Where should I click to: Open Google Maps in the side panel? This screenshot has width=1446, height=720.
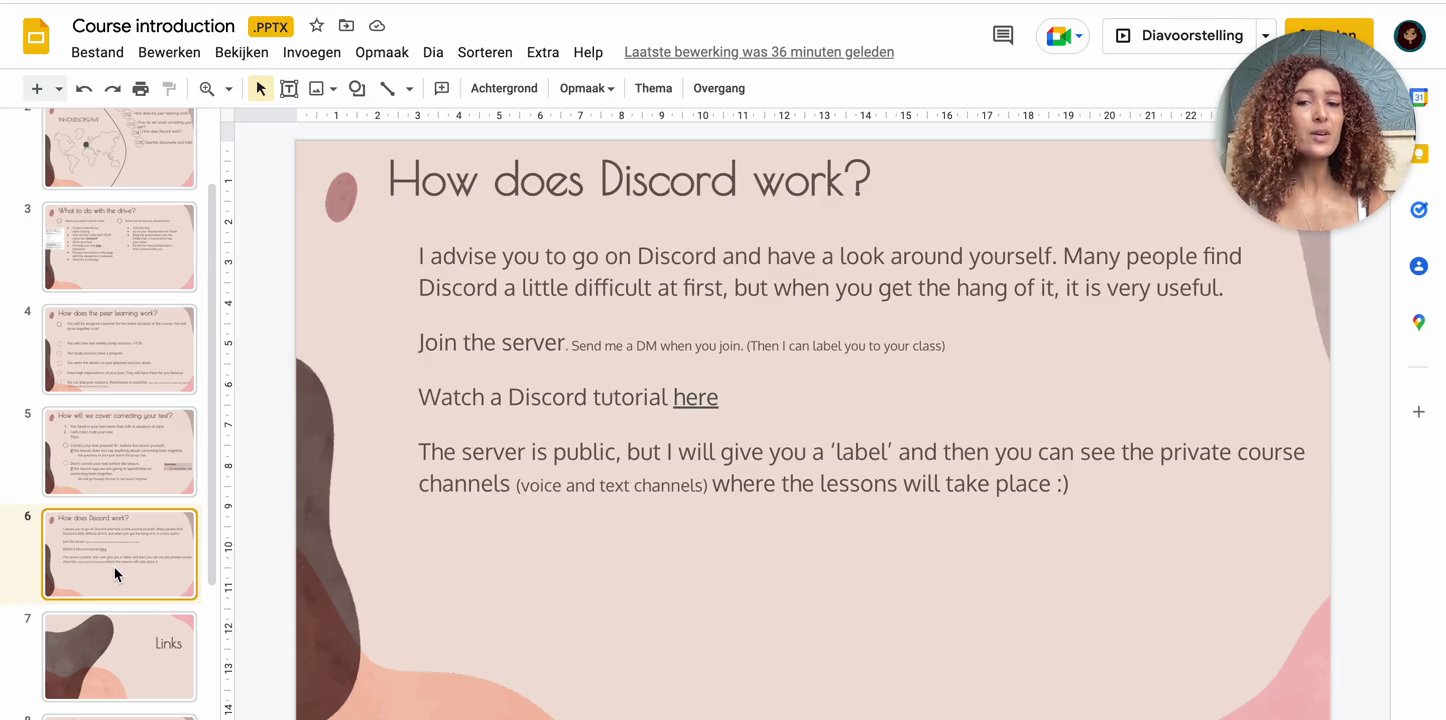[x=1419, y=322]
